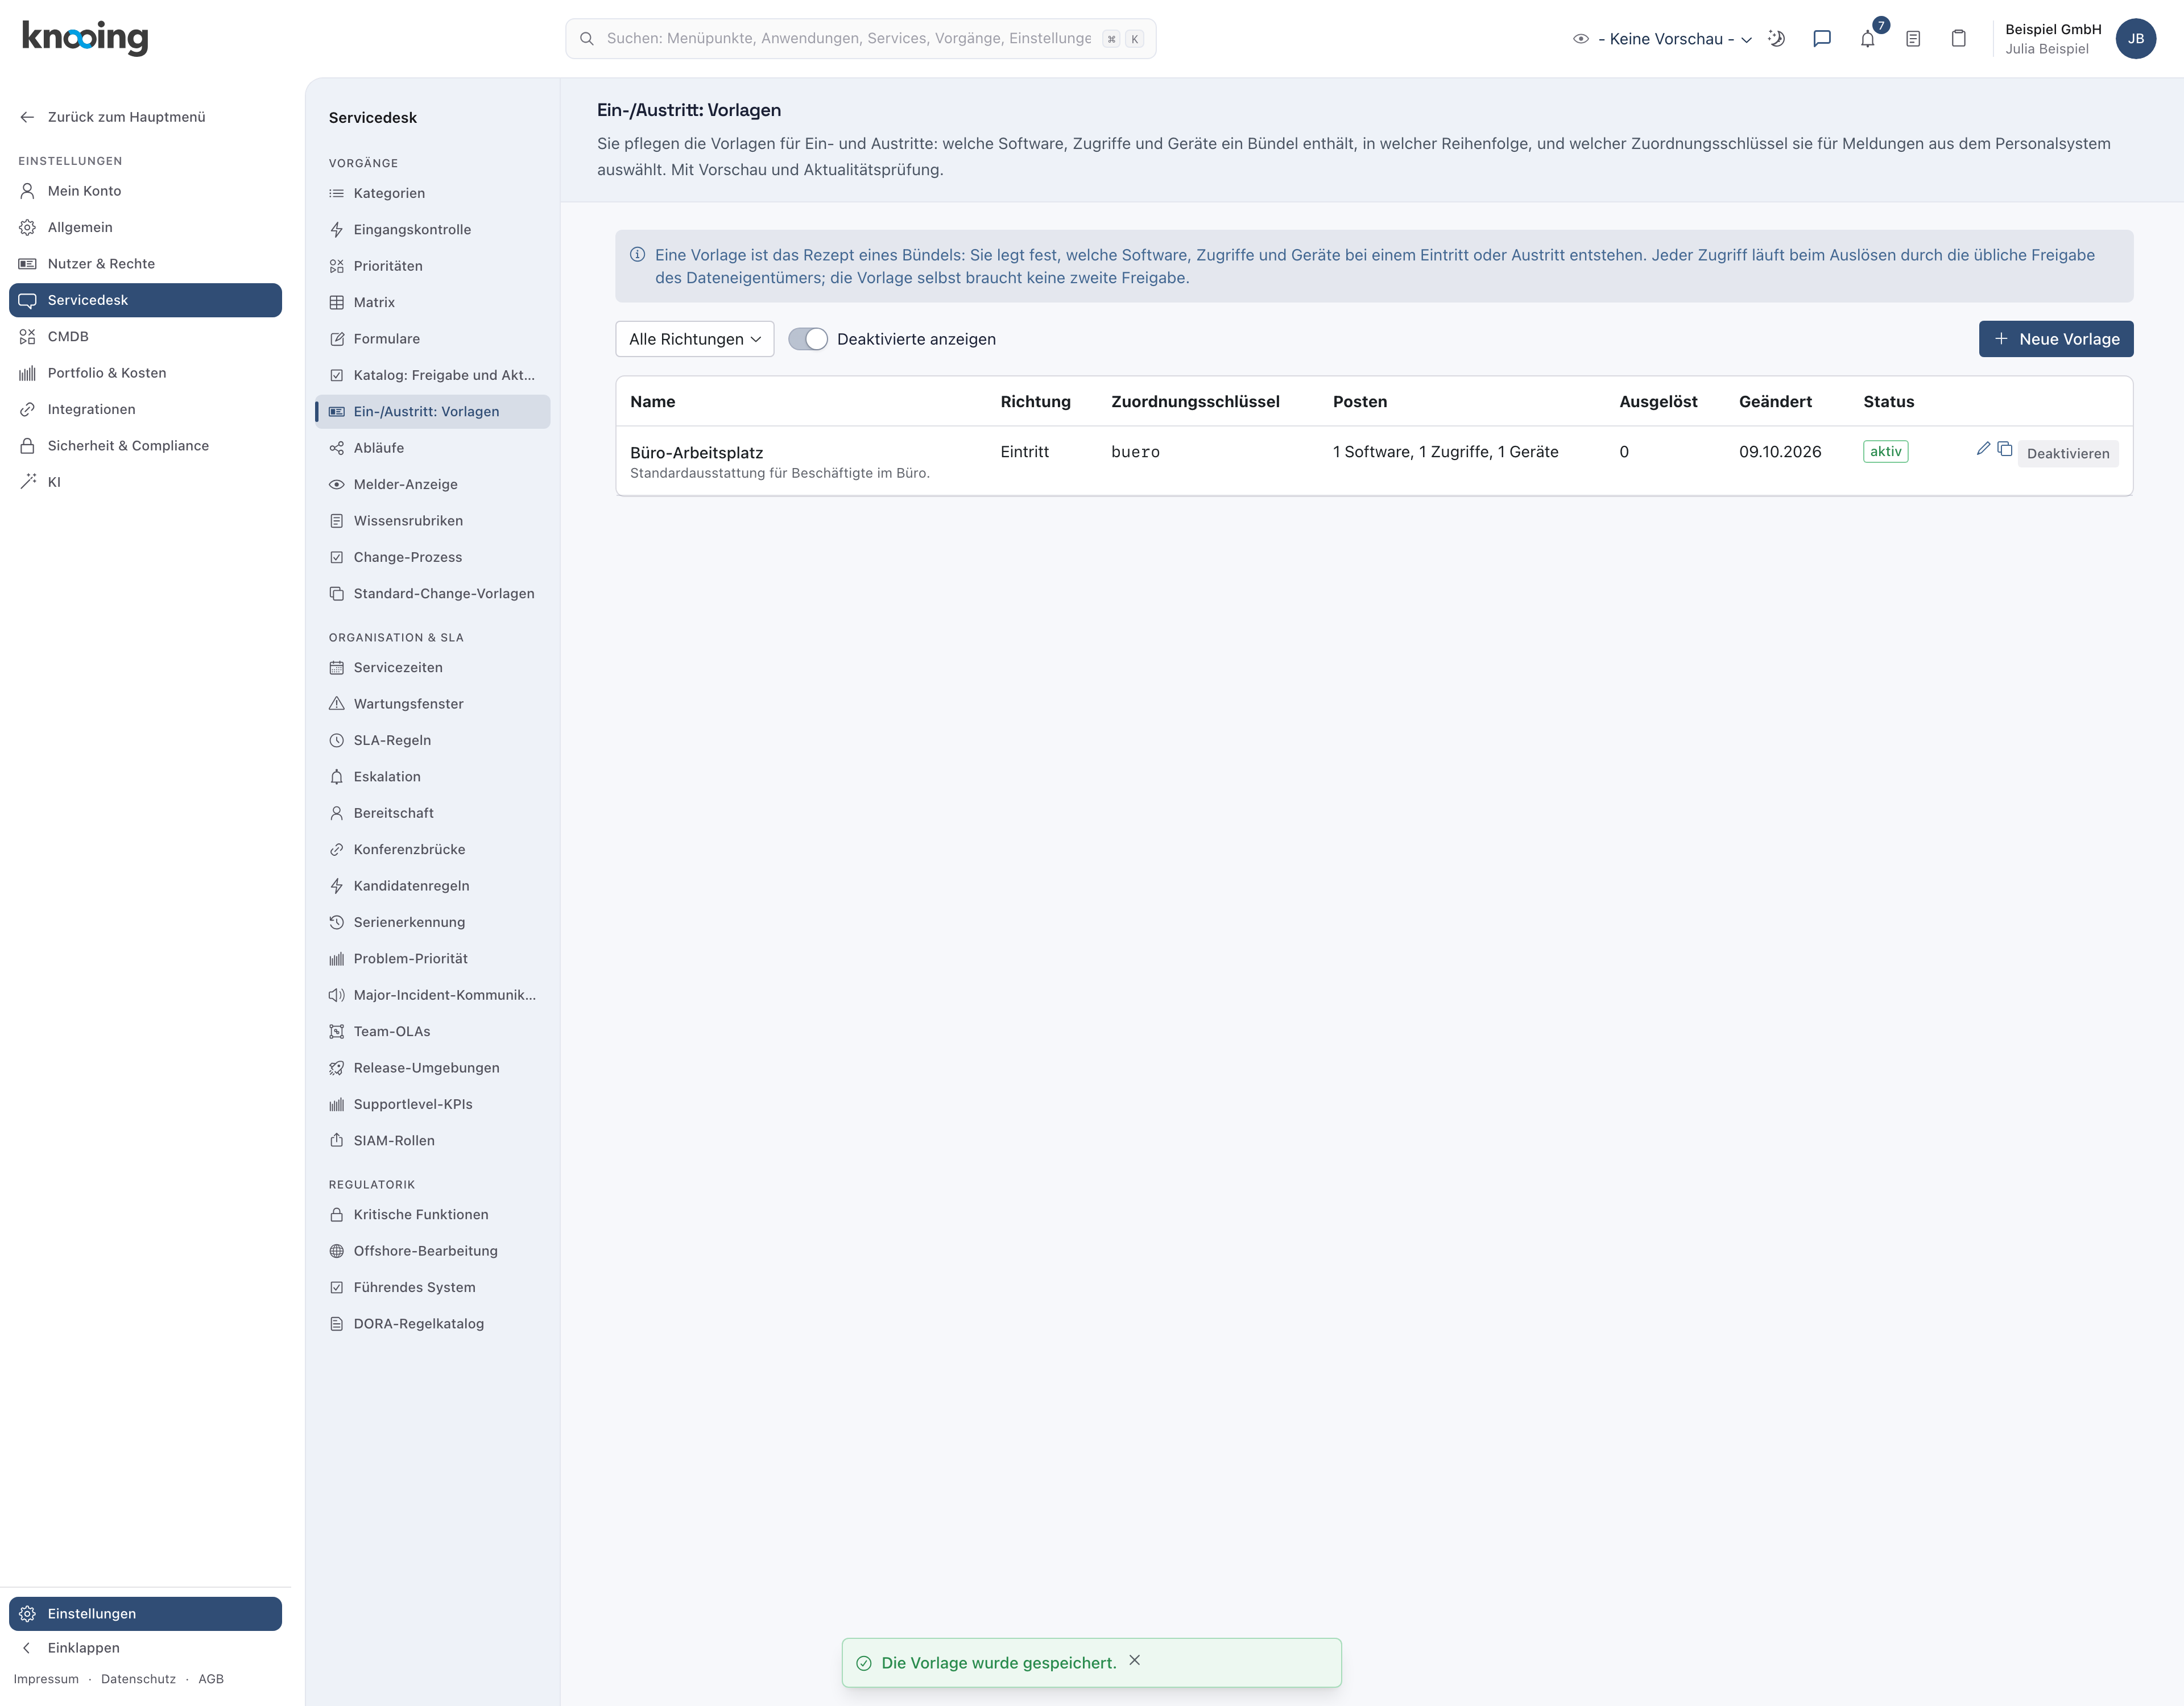Click the Deaktivieren button for Büro-Arbeitsplatz
The width and height of the screenshot is (2184, 1706).
(2068, 453)
